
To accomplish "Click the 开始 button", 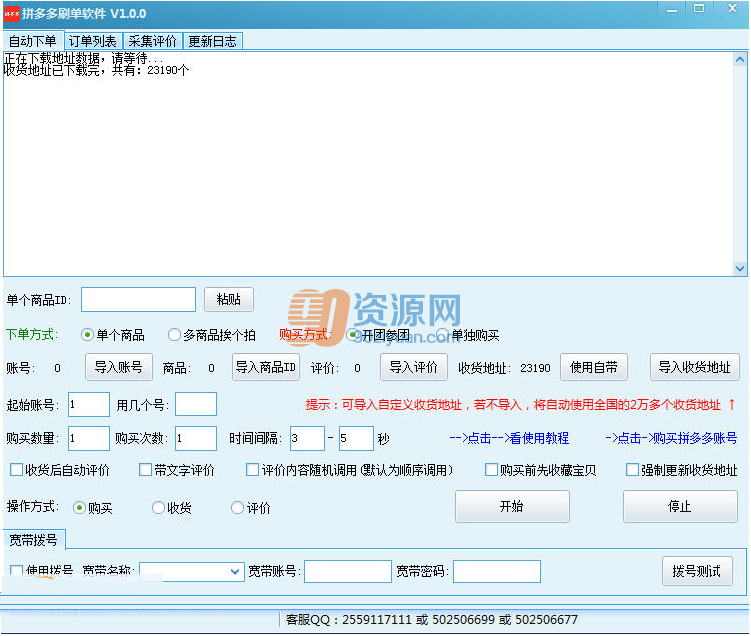I will (x=512, y=506).
